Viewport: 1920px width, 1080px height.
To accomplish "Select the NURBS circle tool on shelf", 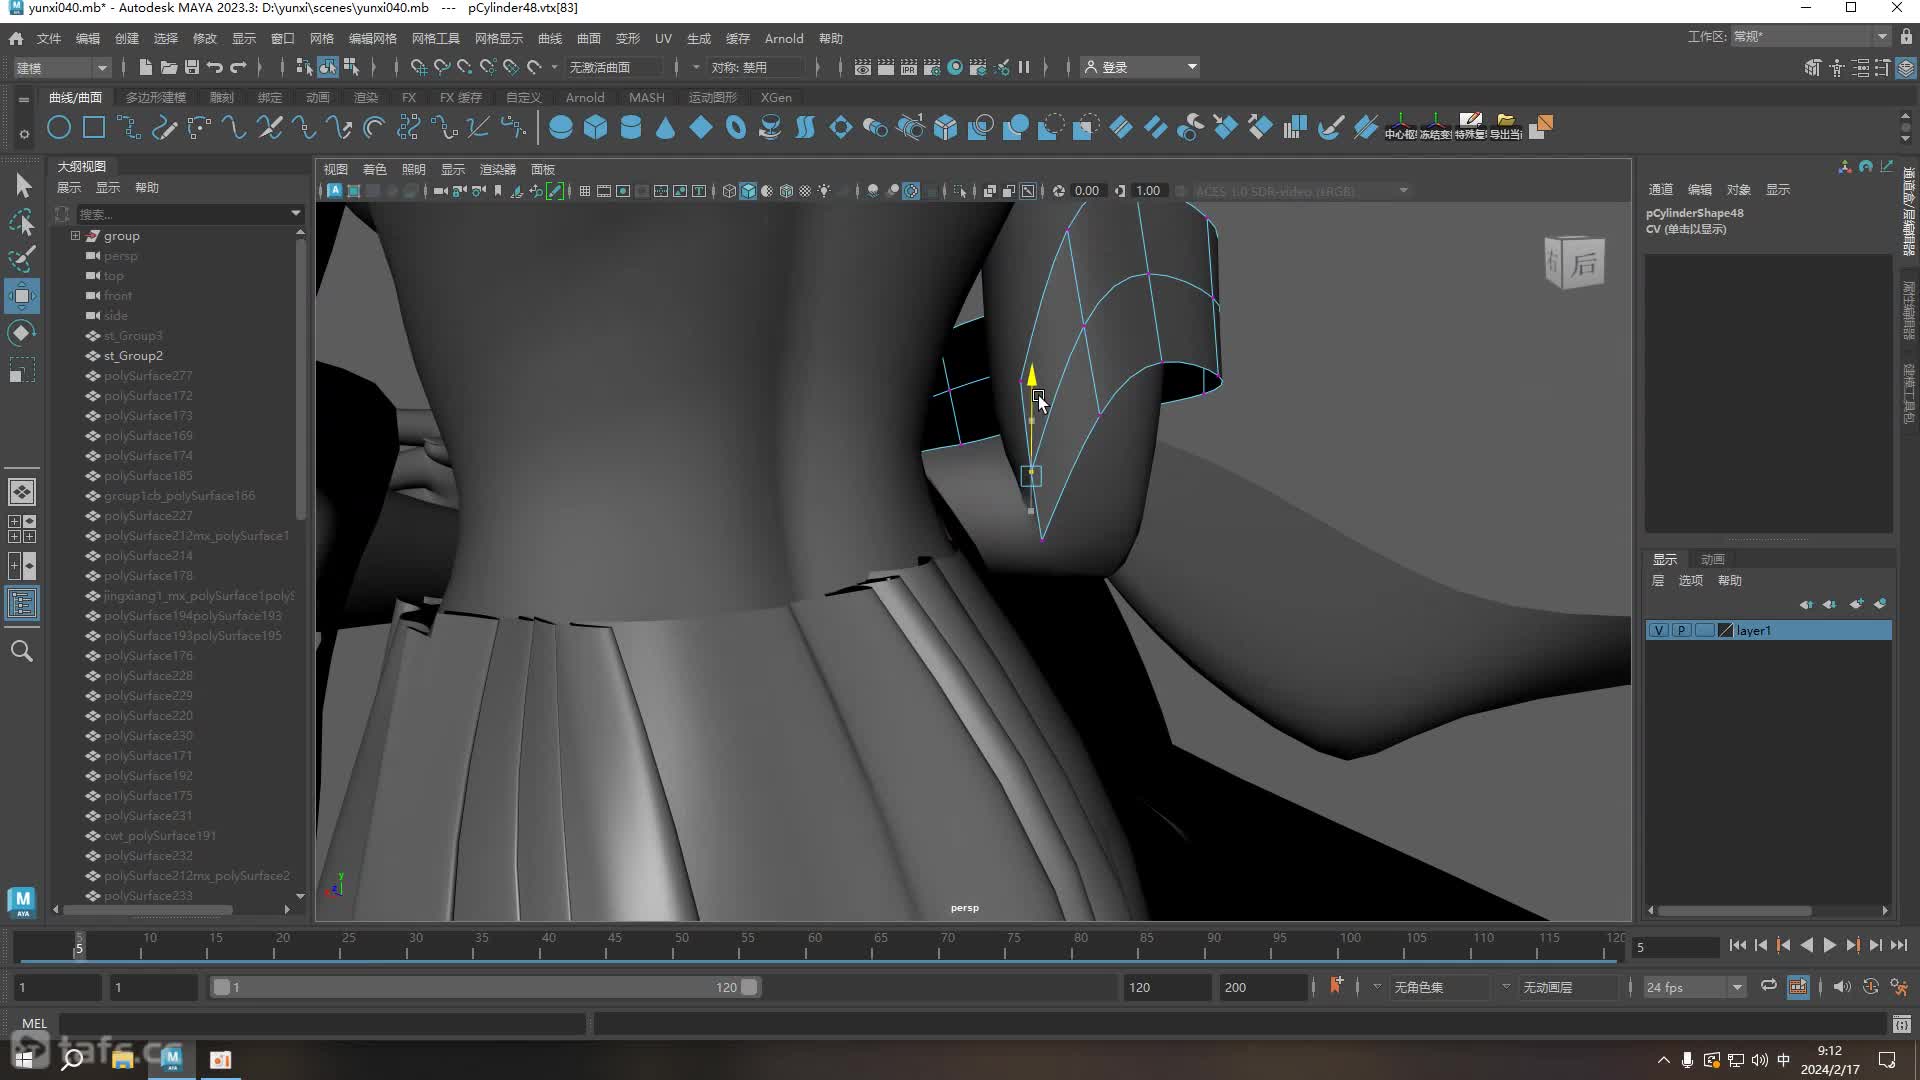I will [x=59, y=127].
